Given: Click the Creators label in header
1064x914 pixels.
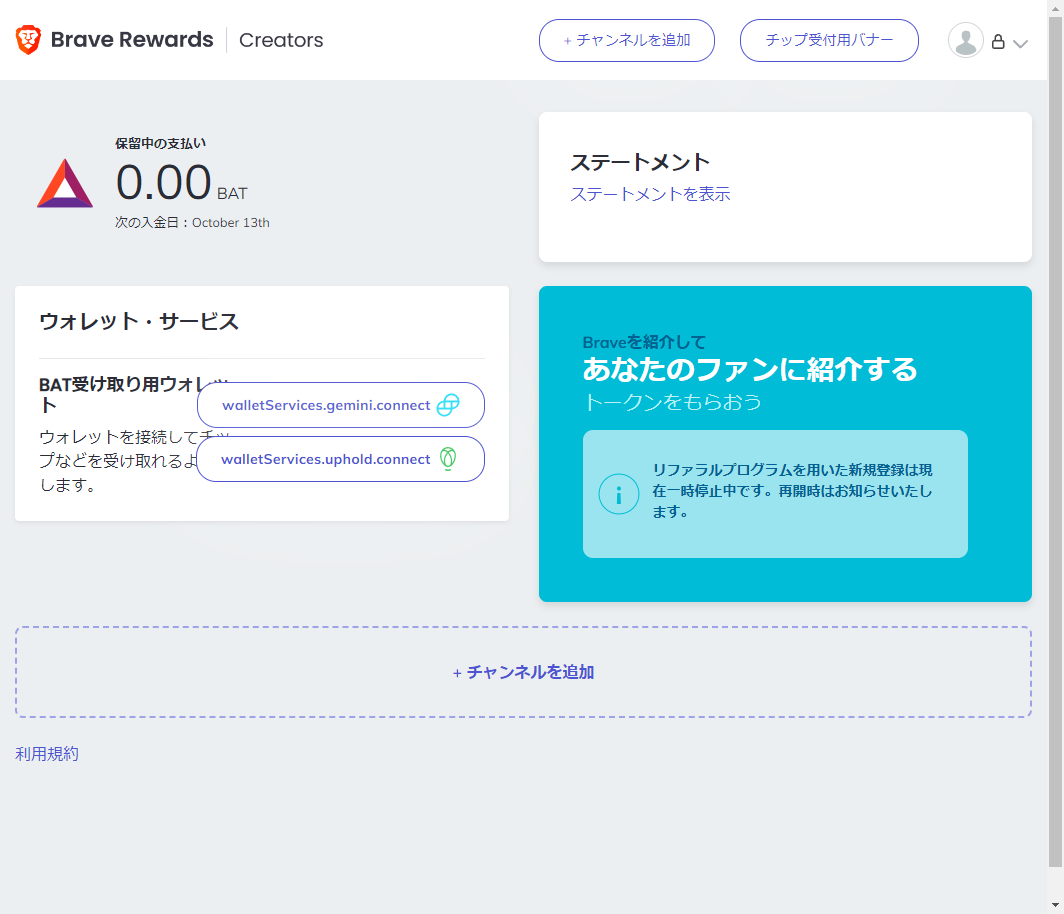Looking at the screenshot, I should [x=281, y=40].
